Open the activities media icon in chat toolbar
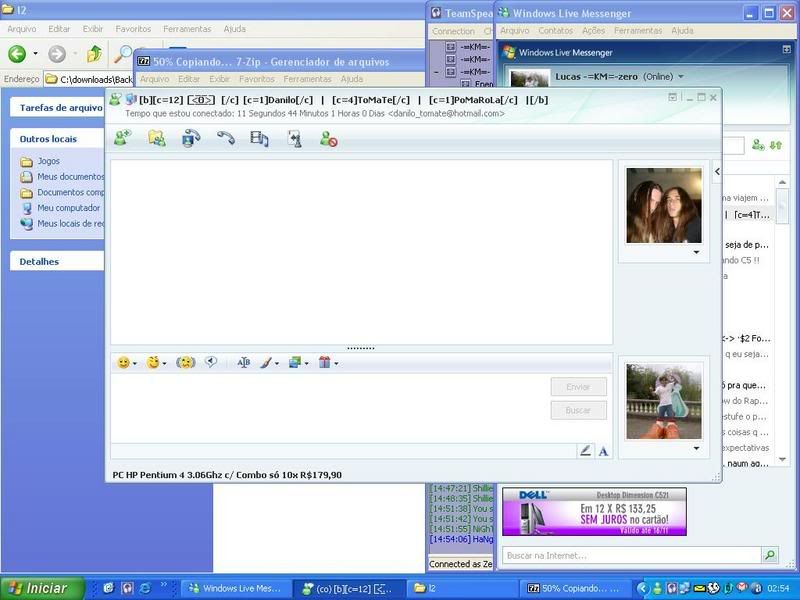Viewport: 800px width, 600px height. tap(259, 139)
